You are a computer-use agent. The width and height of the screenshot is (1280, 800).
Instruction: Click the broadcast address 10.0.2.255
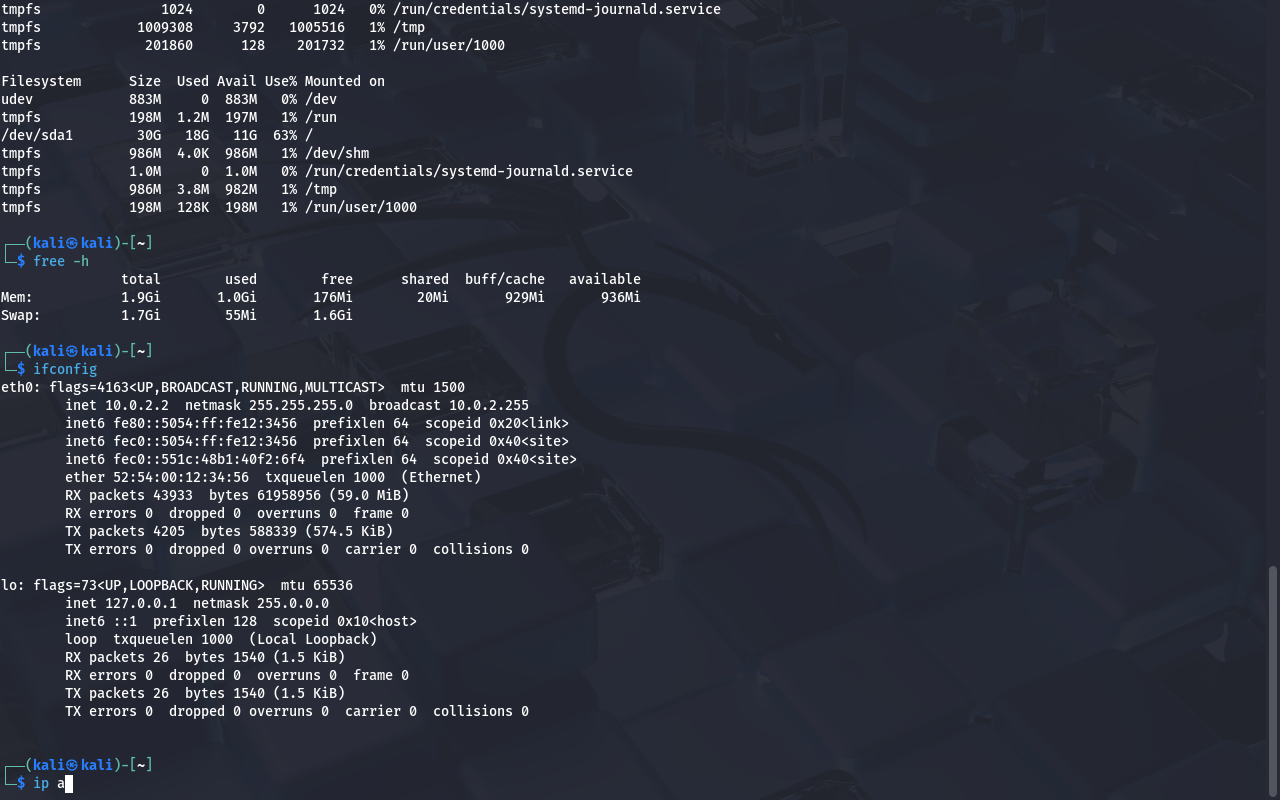click(489, 405)
